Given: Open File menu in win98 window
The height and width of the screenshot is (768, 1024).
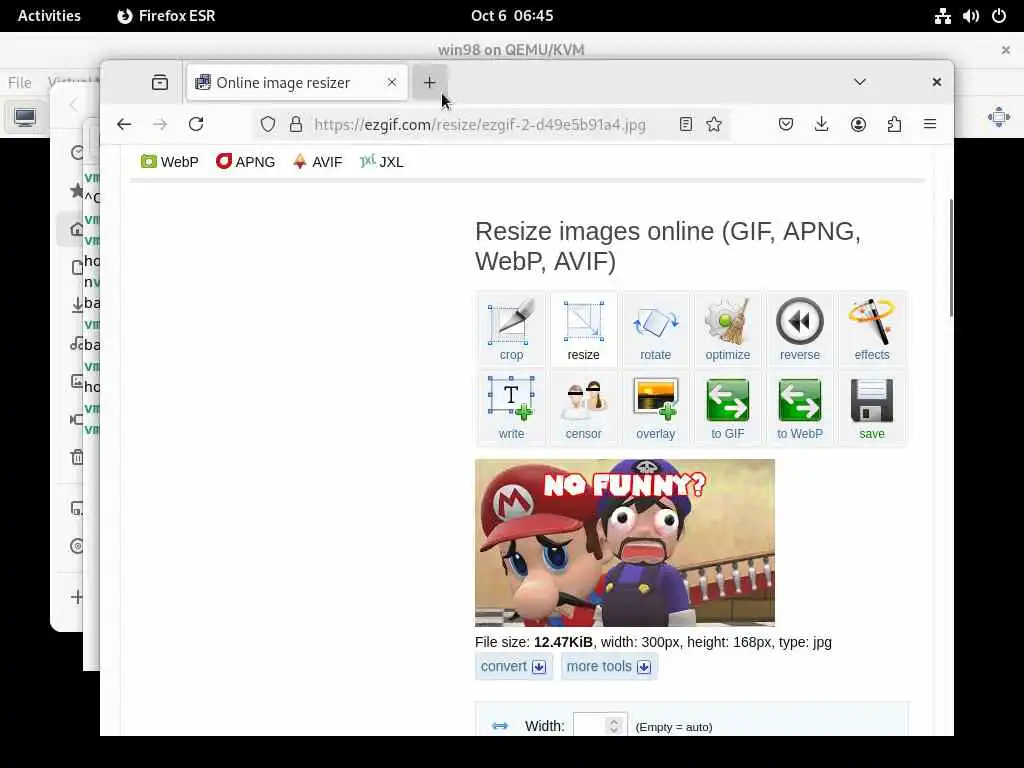Looking at the screenshot, I should click(20, 82).
